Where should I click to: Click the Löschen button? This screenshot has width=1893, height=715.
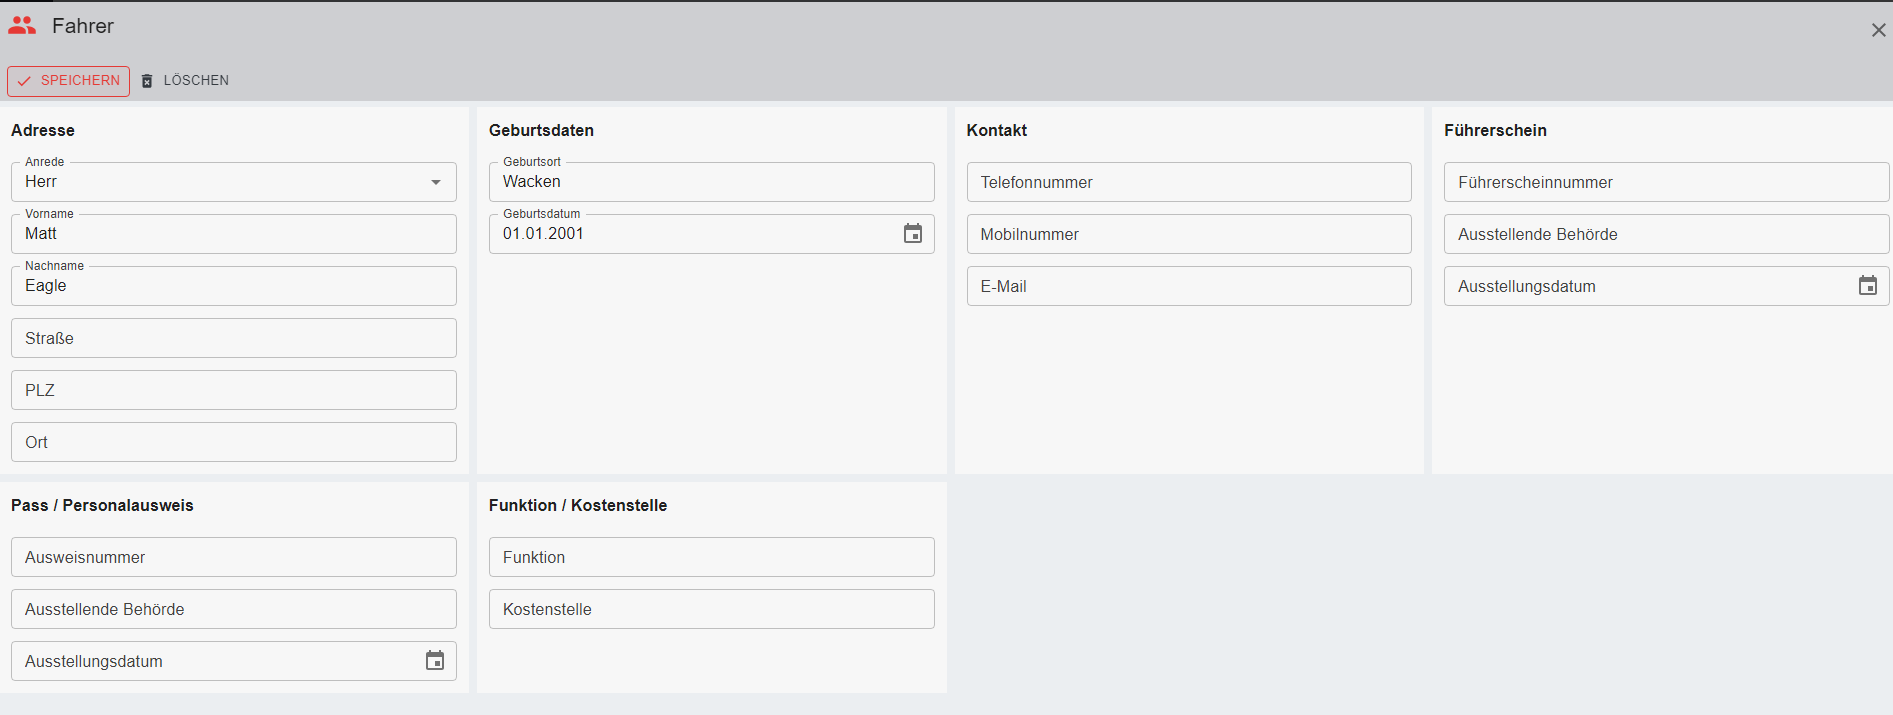point(195,81)
